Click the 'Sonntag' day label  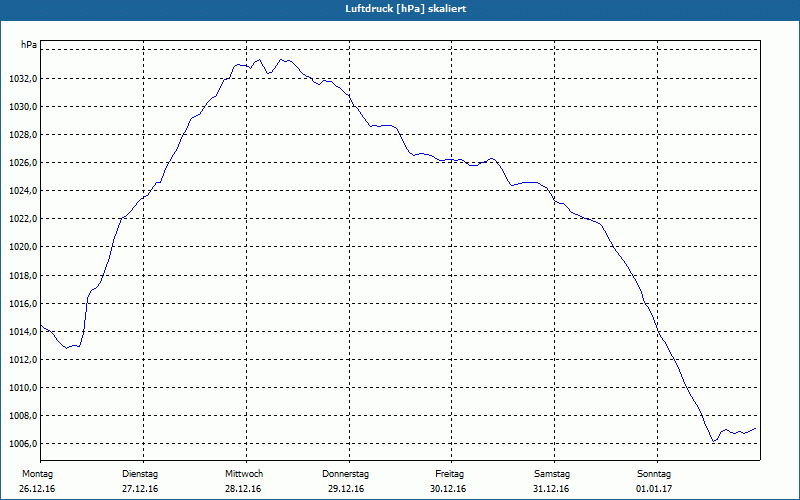tap(654, 474)
